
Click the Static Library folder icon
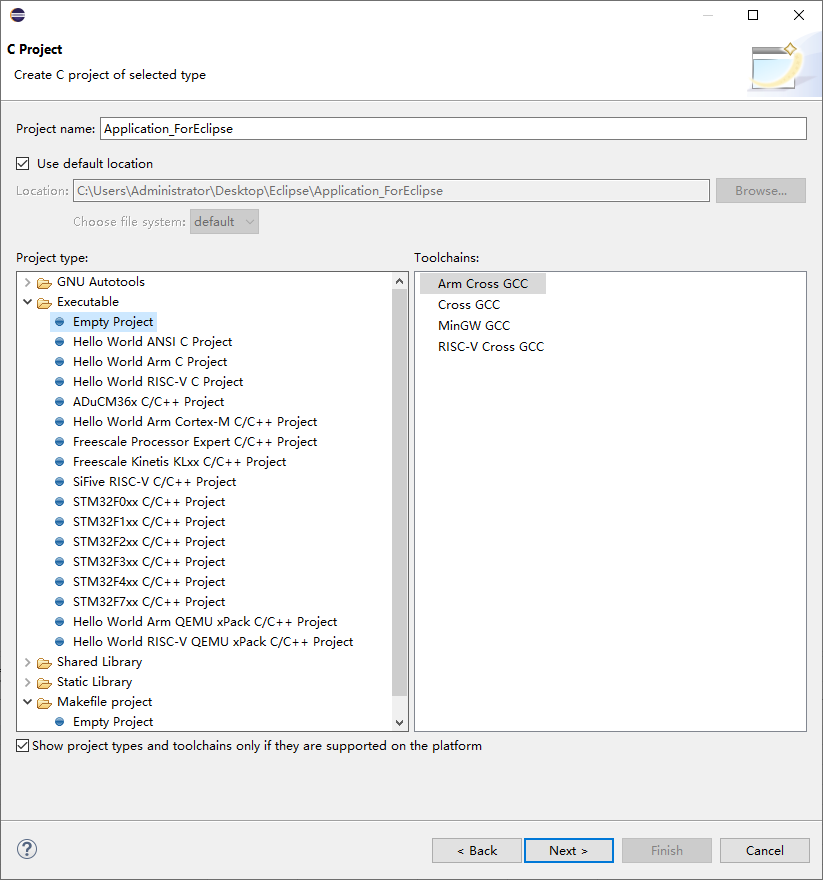(44, 682)
